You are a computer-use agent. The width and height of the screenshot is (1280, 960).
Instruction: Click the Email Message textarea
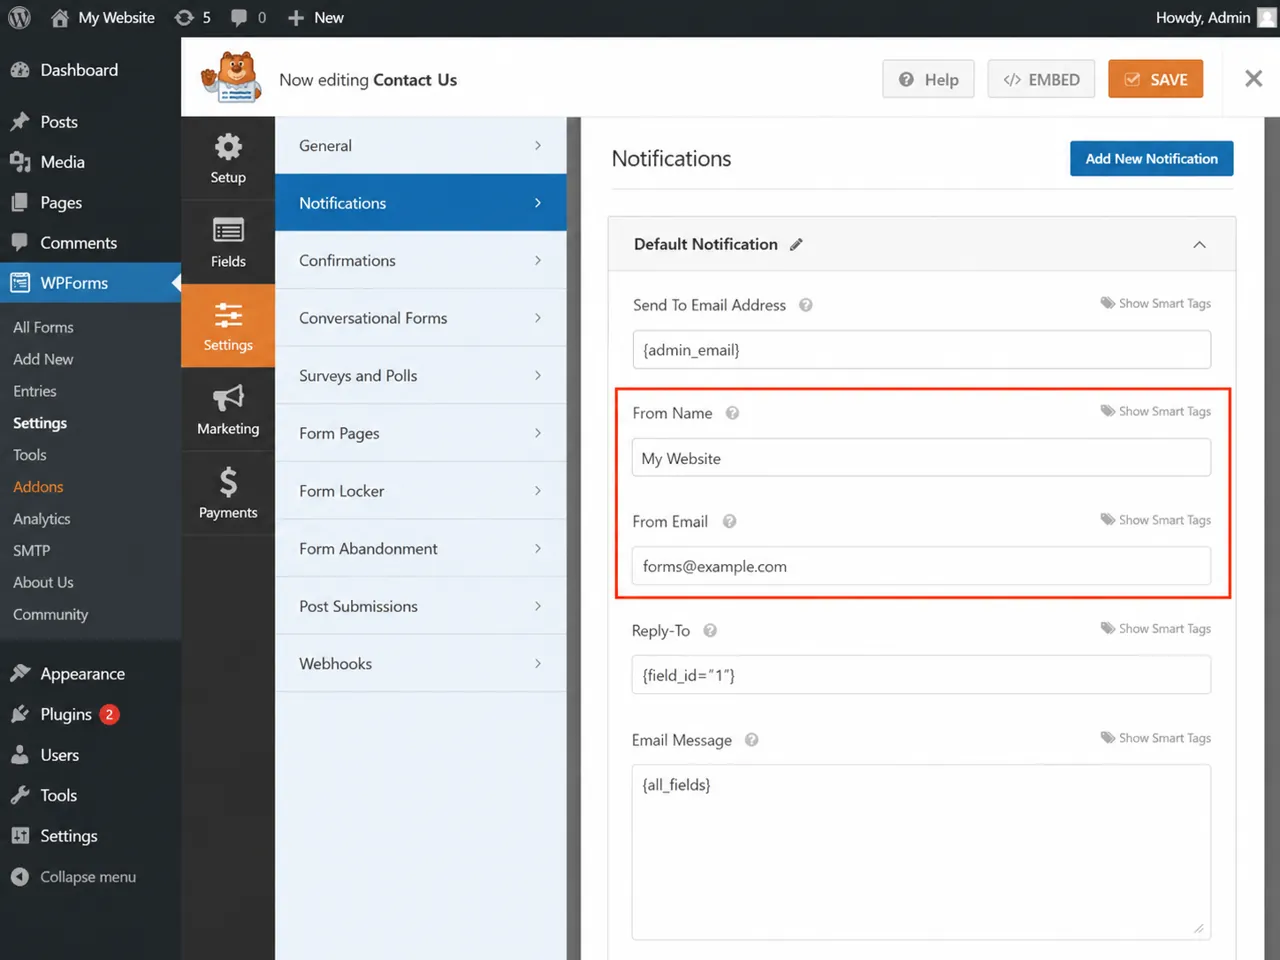point(921,852)
